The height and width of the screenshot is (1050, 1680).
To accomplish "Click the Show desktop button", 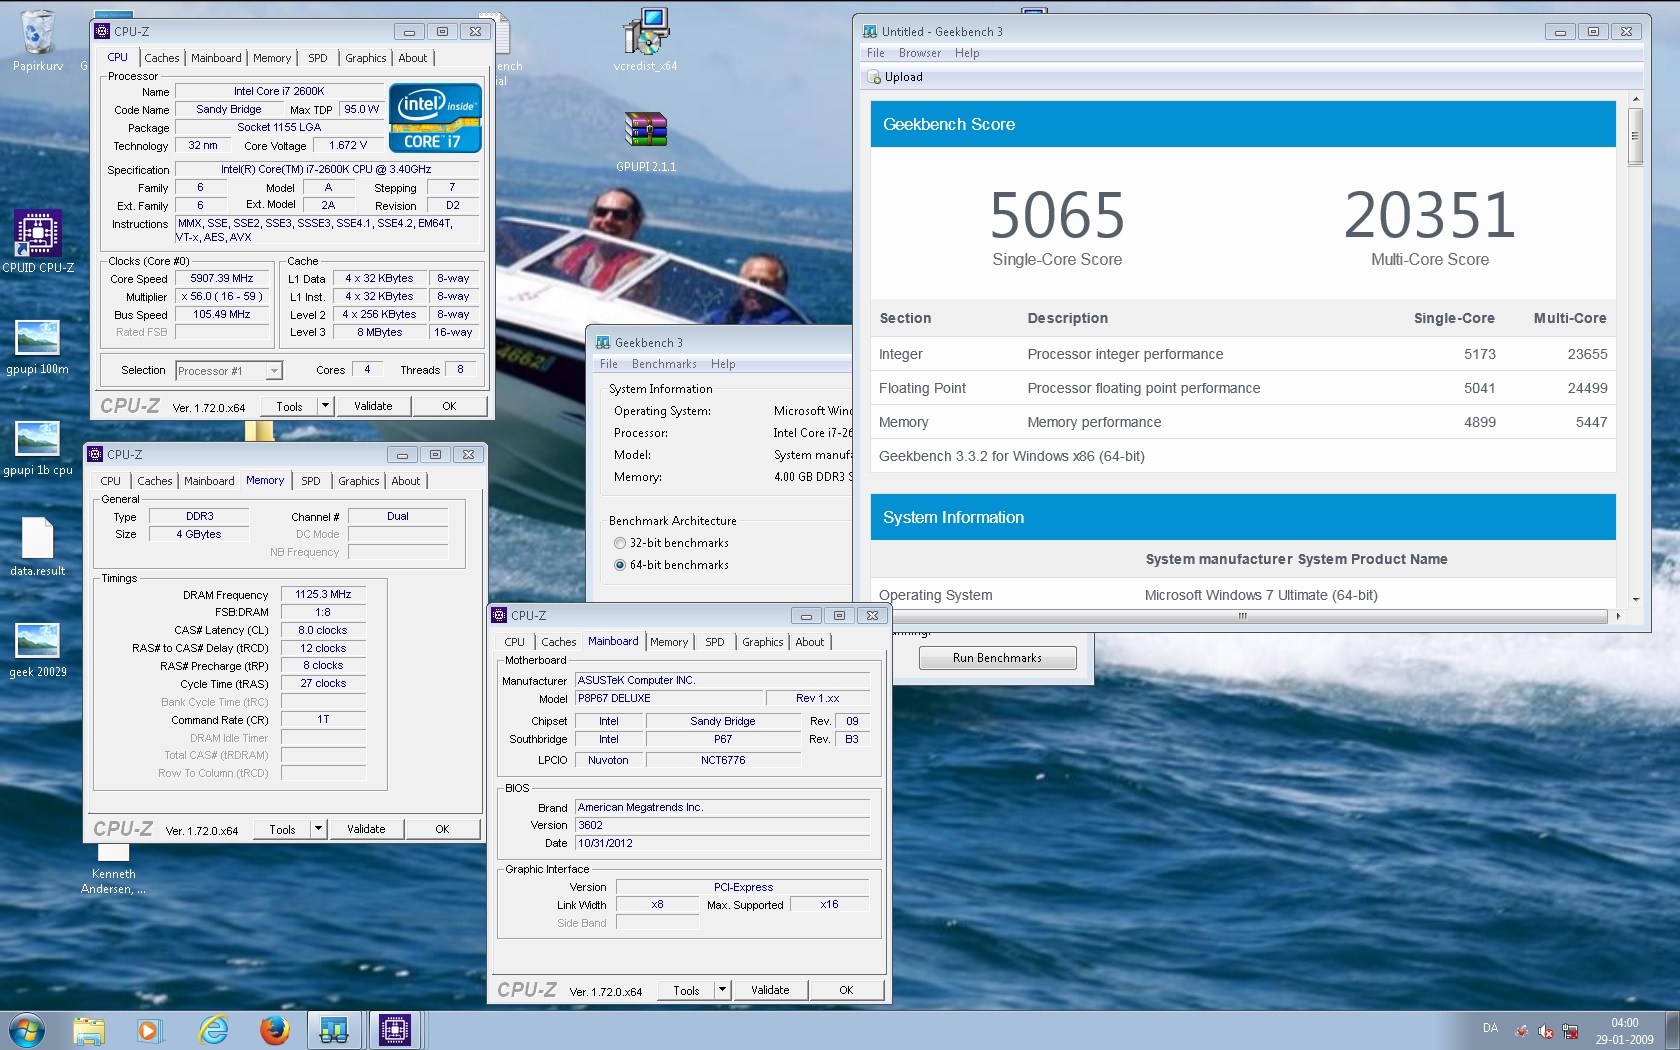I will (1672, 1031).
